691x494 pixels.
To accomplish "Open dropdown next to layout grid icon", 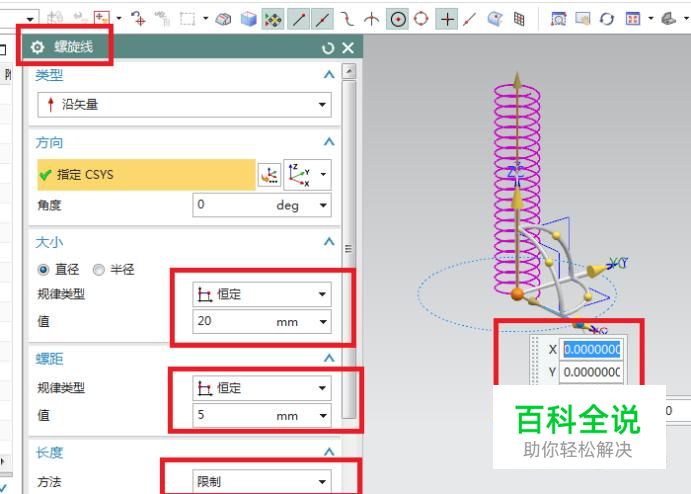I will (x=650, y=19).
